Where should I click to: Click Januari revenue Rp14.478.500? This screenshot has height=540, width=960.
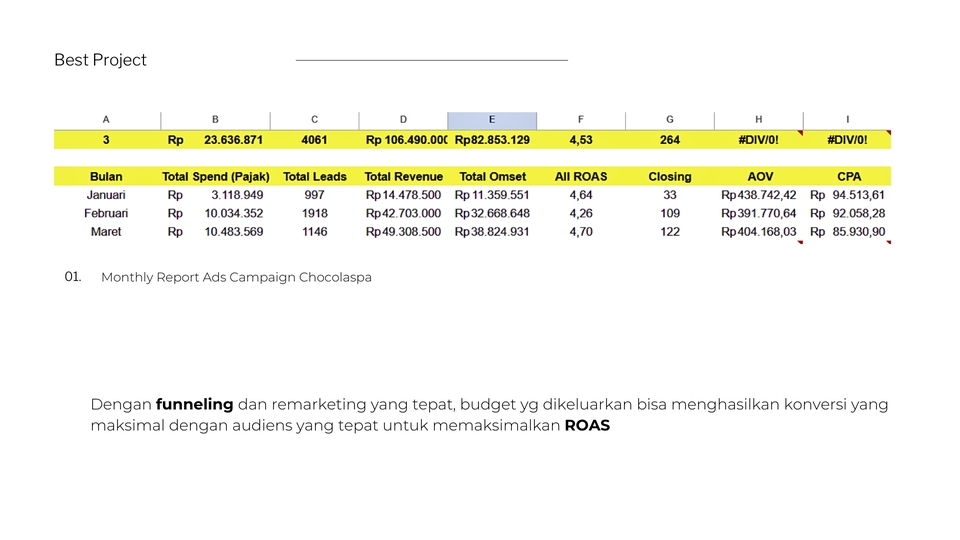click(x=403, y=195)
